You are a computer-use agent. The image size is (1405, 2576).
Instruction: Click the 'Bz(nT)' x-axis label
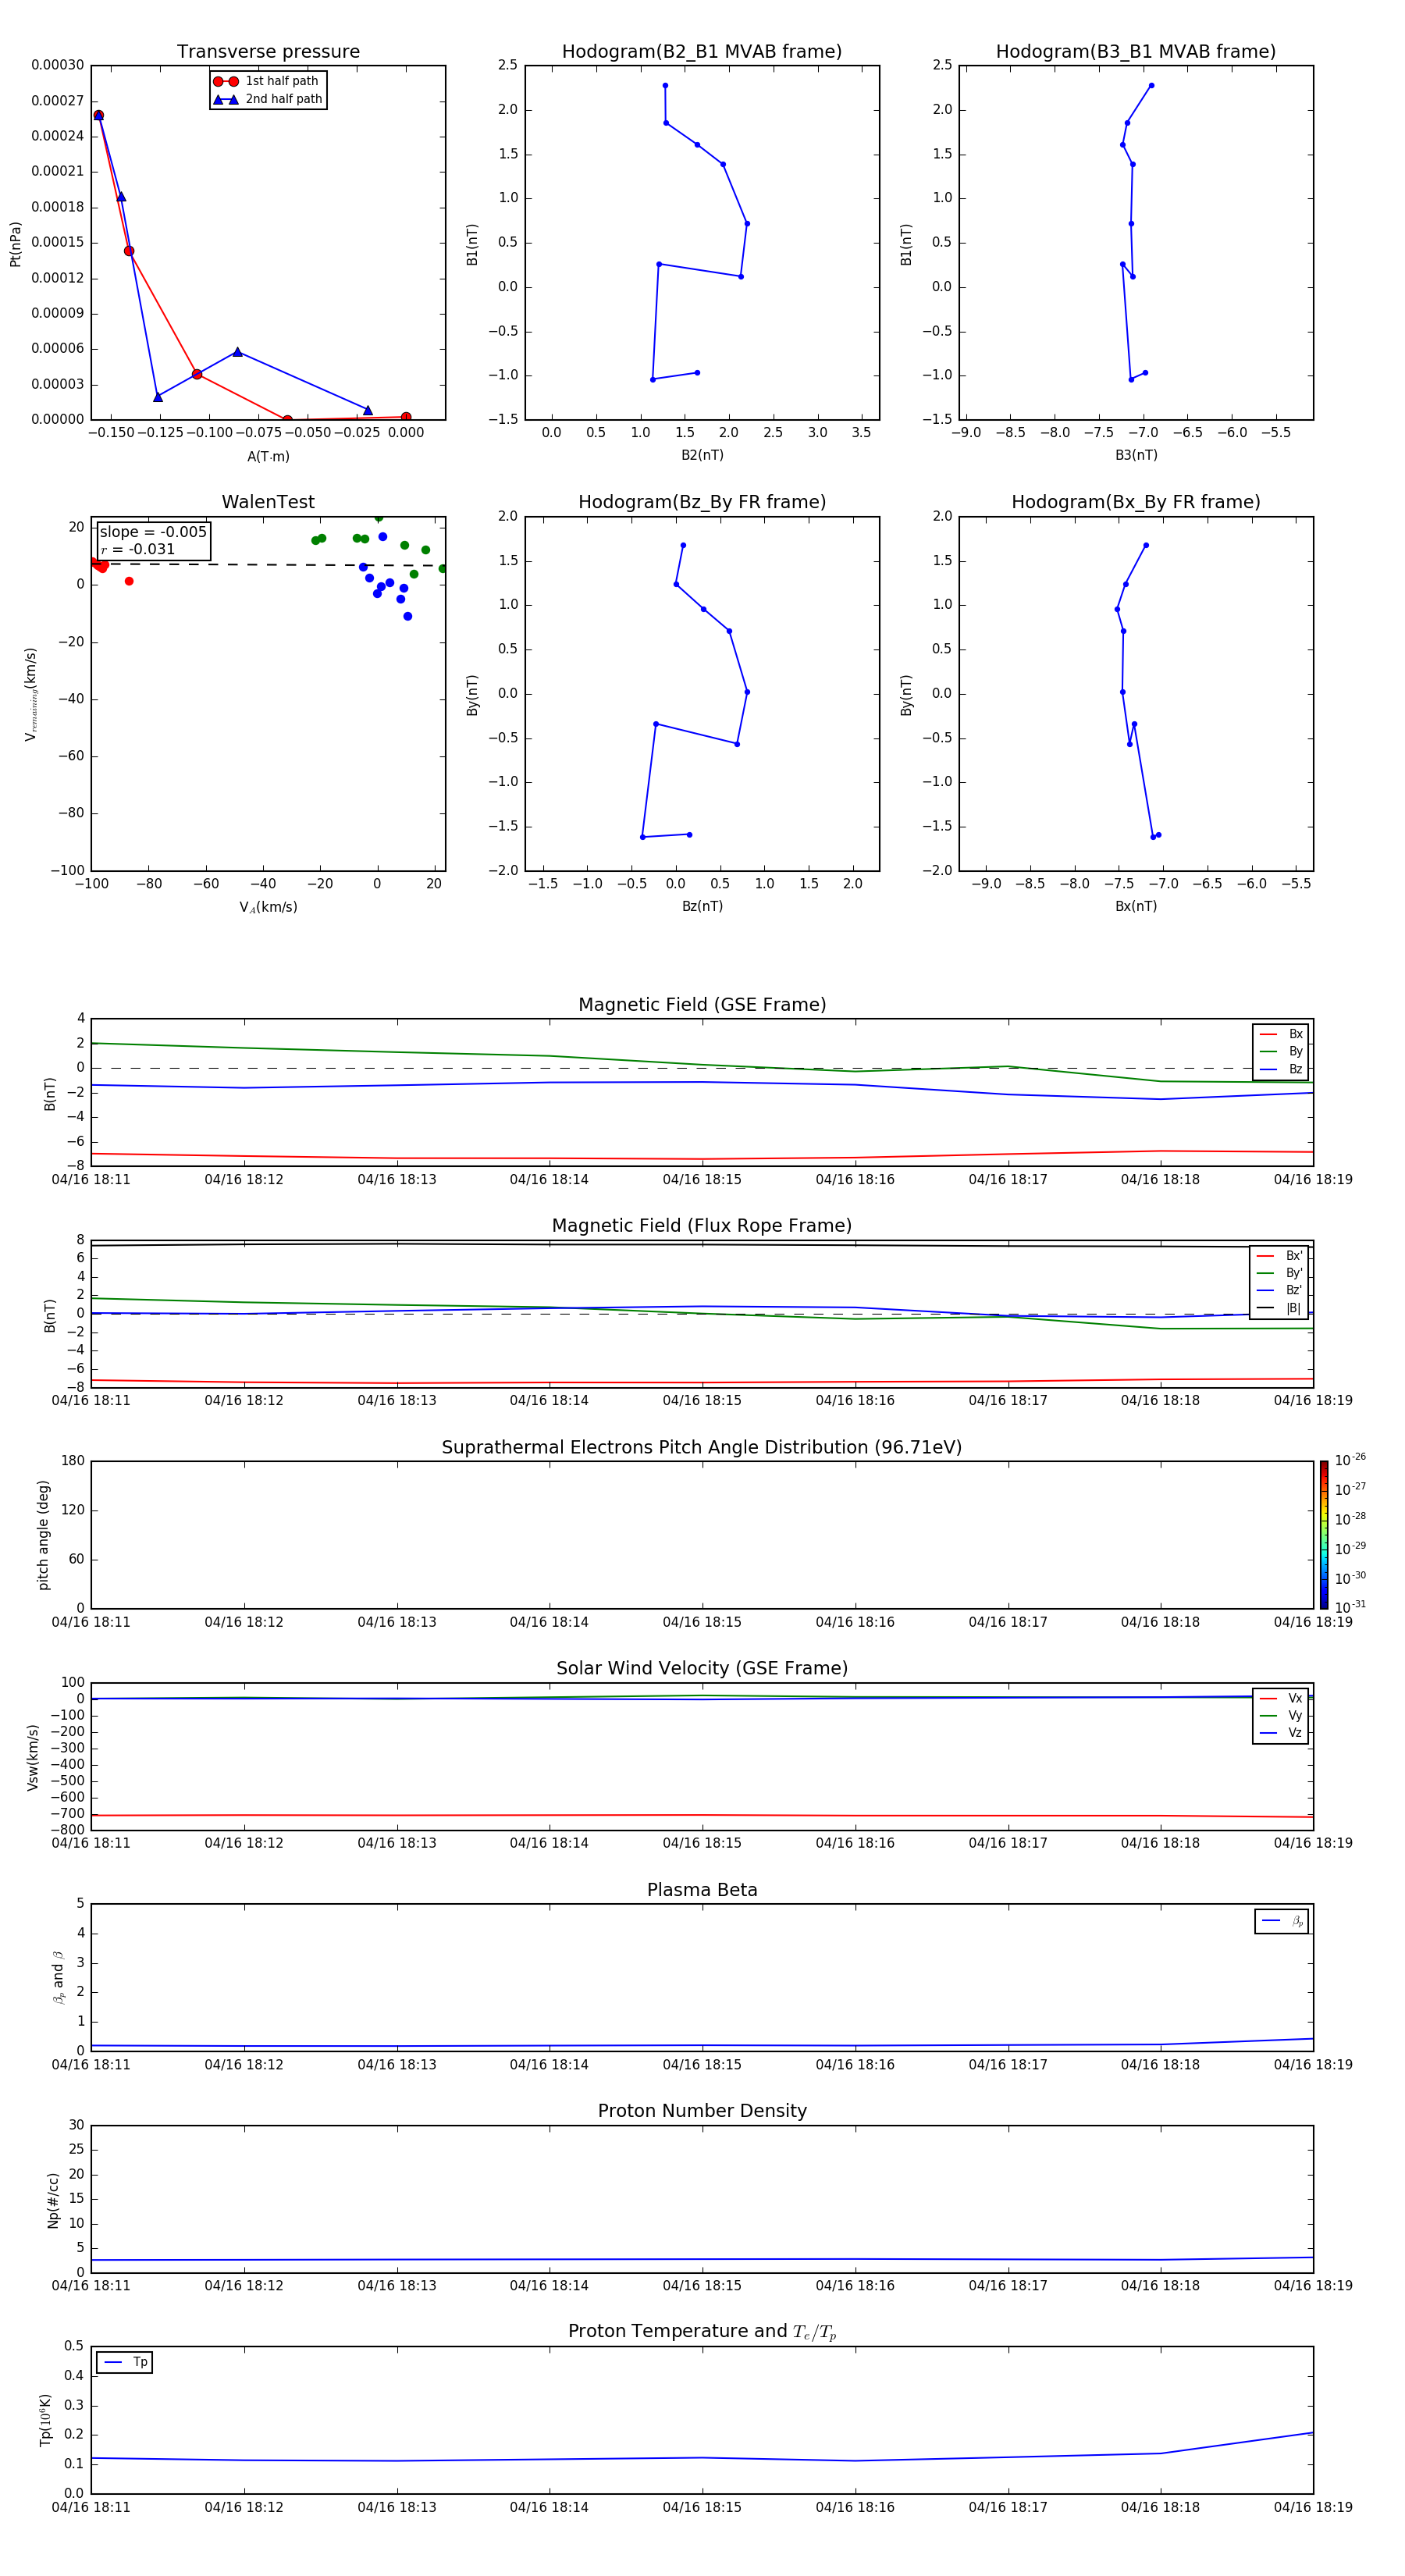pos(702,906)
